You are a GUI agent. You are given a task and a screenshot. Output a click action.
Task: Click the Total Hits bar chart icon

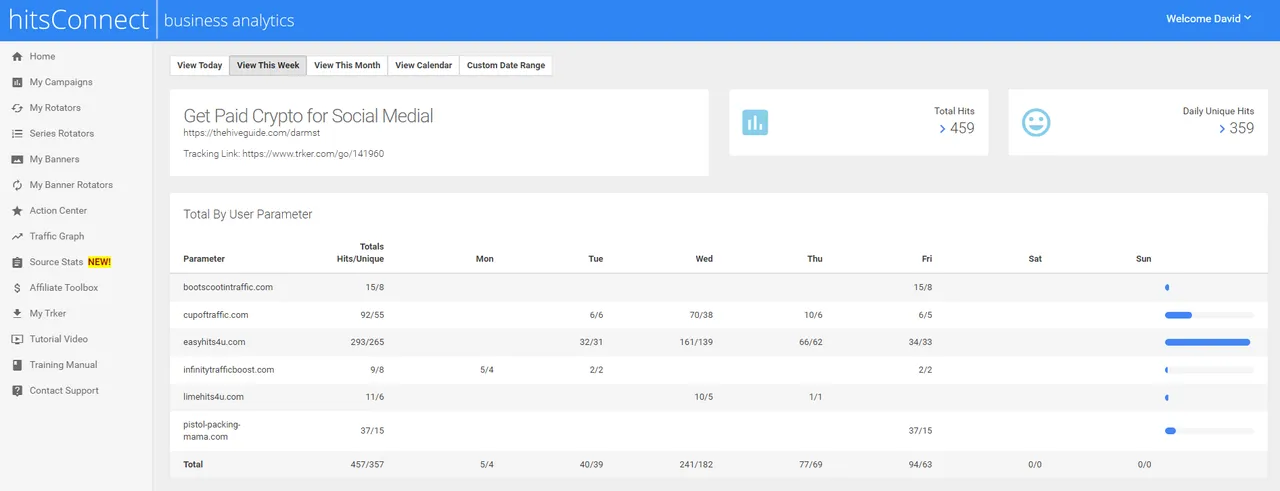tap(755, 122)
